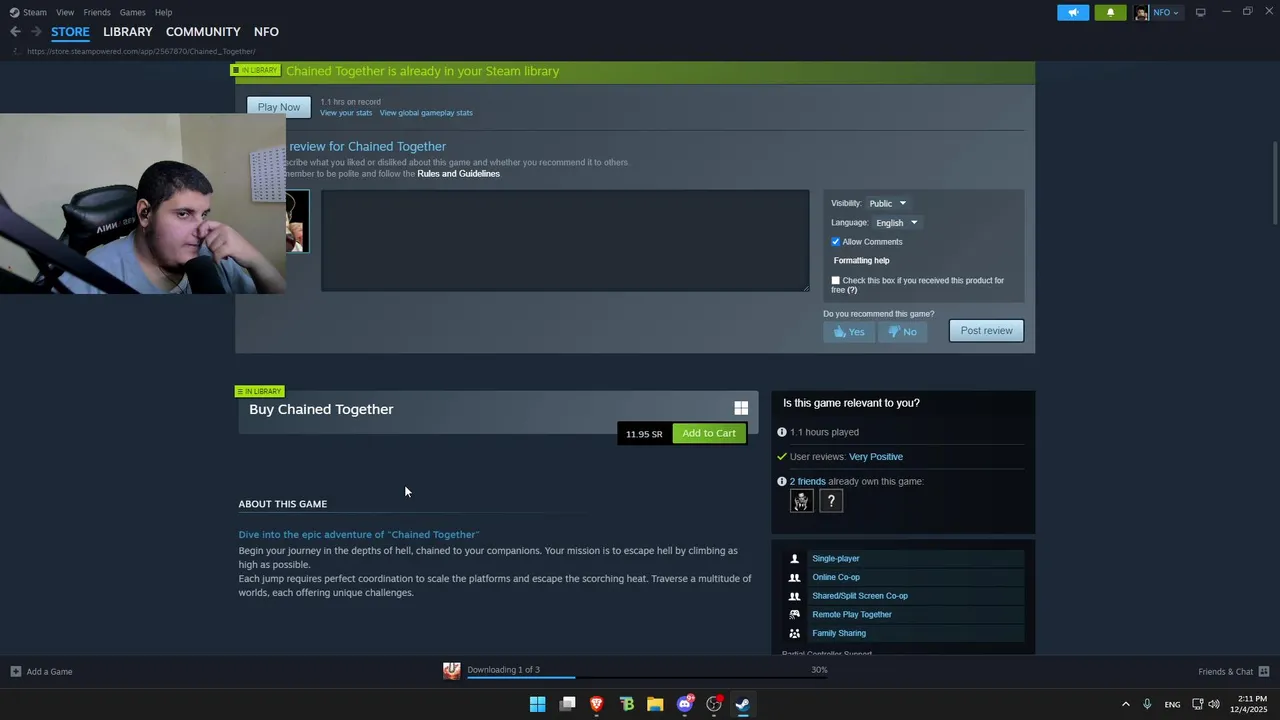The width and height of the screenshot is (1280, 720).
Task: Switch to the STORE tab
Action: pyautogui.click(x=70, y=32)
